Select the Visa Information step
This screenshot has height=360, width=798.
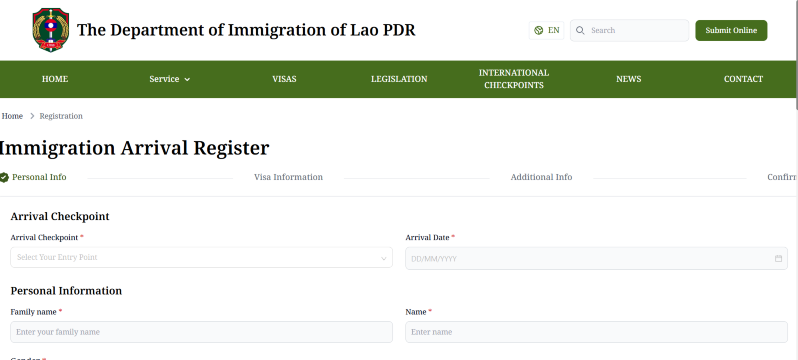pyautogui.click(x=288, y=177)
